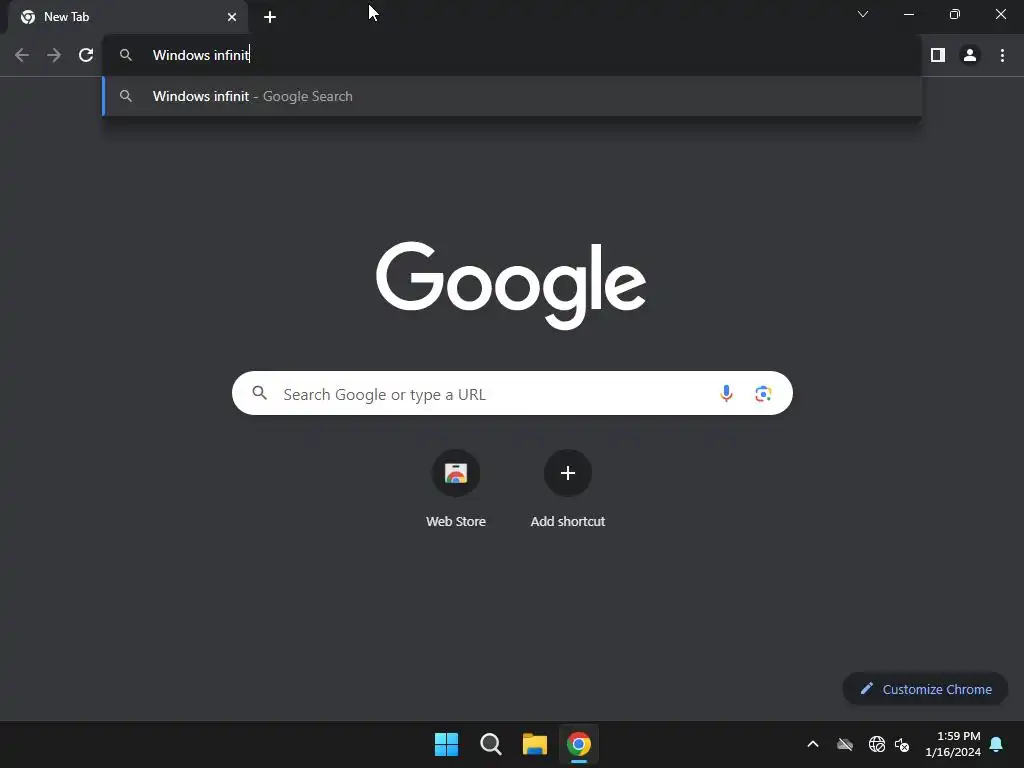Click the Customize Chrome button
Screen dimensions: 1024x768
pos(925,689)
